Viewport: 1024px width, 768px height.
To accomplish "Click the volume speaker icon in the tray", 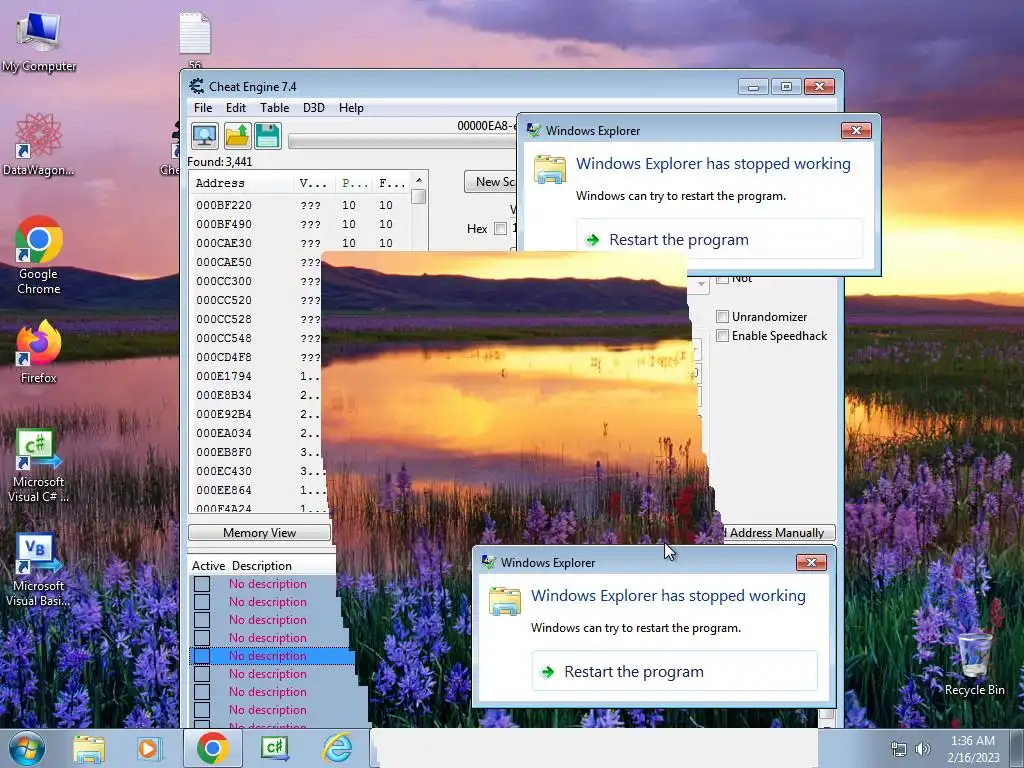I will click(923, 749).
